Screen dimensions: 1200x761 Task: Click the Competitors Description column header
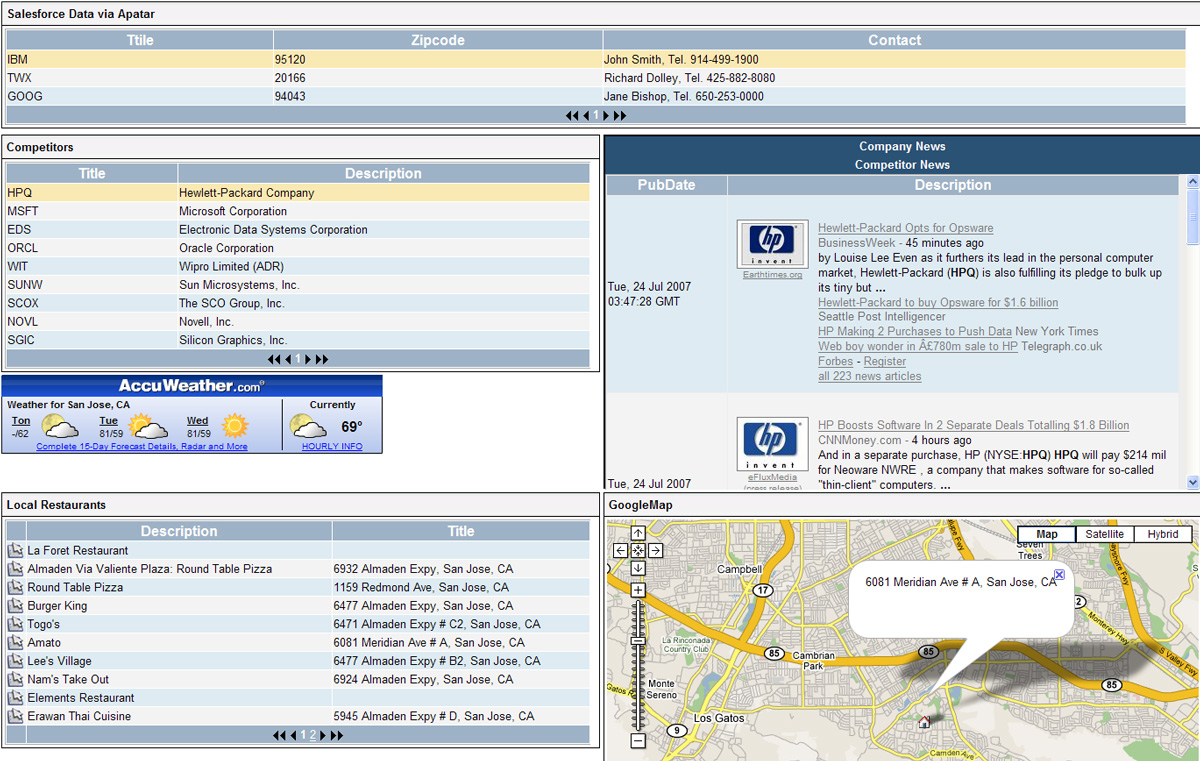383,173
